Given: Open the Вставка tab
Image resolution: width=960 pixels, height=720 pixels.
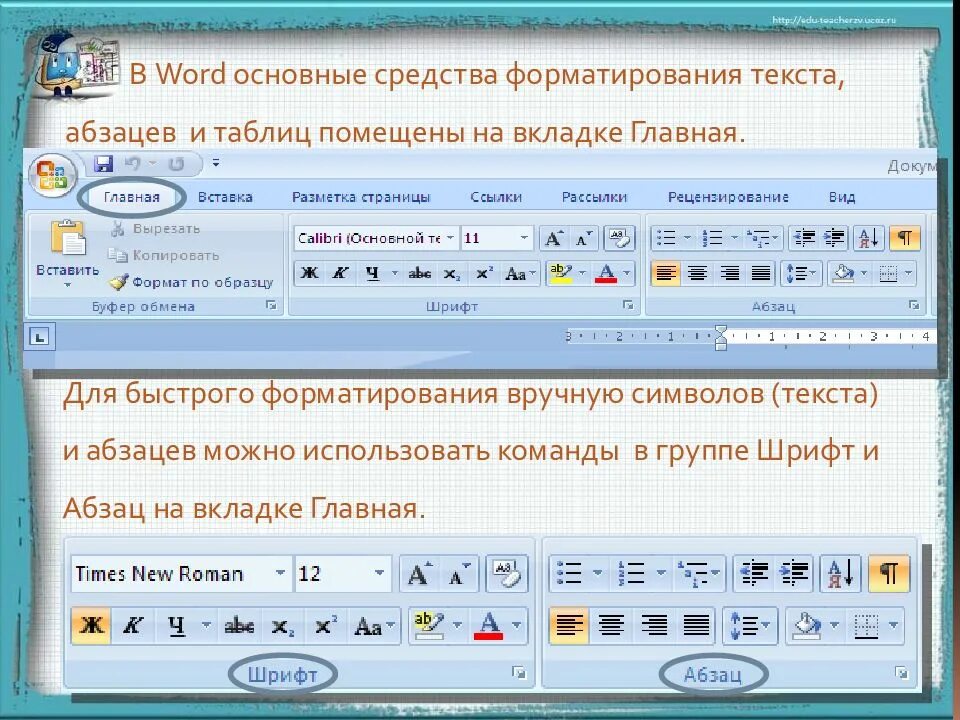Looking at the screenshot, I should click(x=225, y=197).
